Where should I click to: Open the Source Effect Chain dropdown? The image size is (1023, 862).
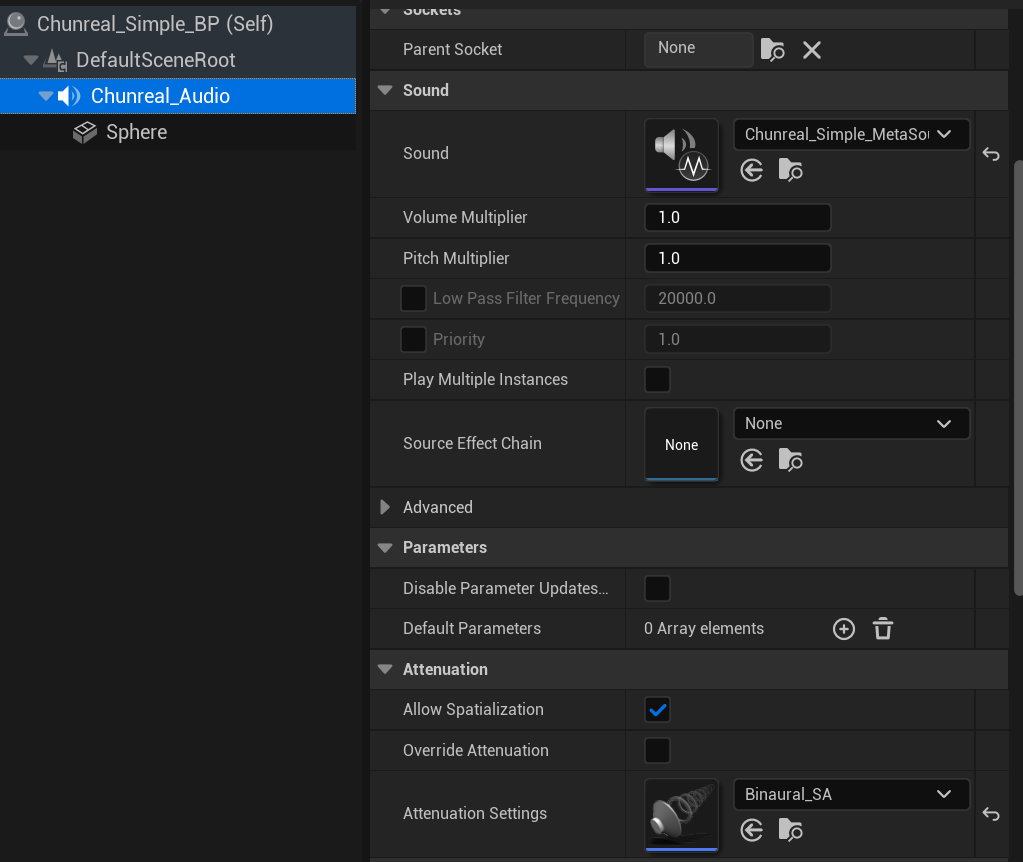pyautogui.click(x=850, y=423)
